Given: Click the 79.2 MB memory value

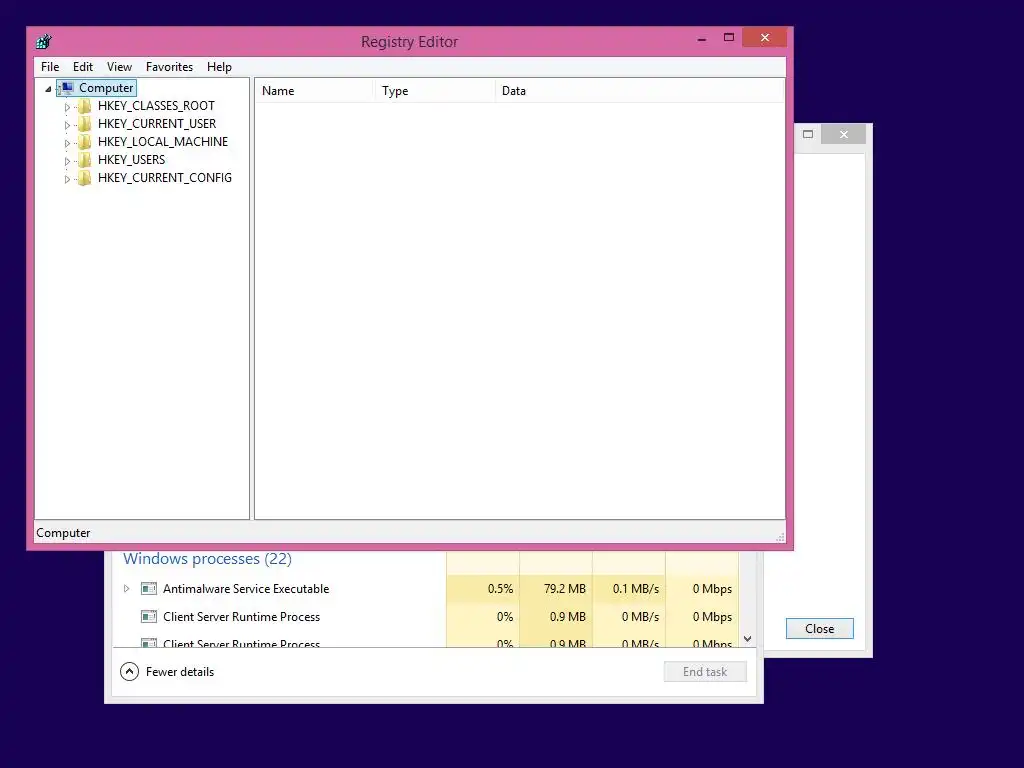Looking at the screenshot, I should pyautogui.click(x=565, y=589).
